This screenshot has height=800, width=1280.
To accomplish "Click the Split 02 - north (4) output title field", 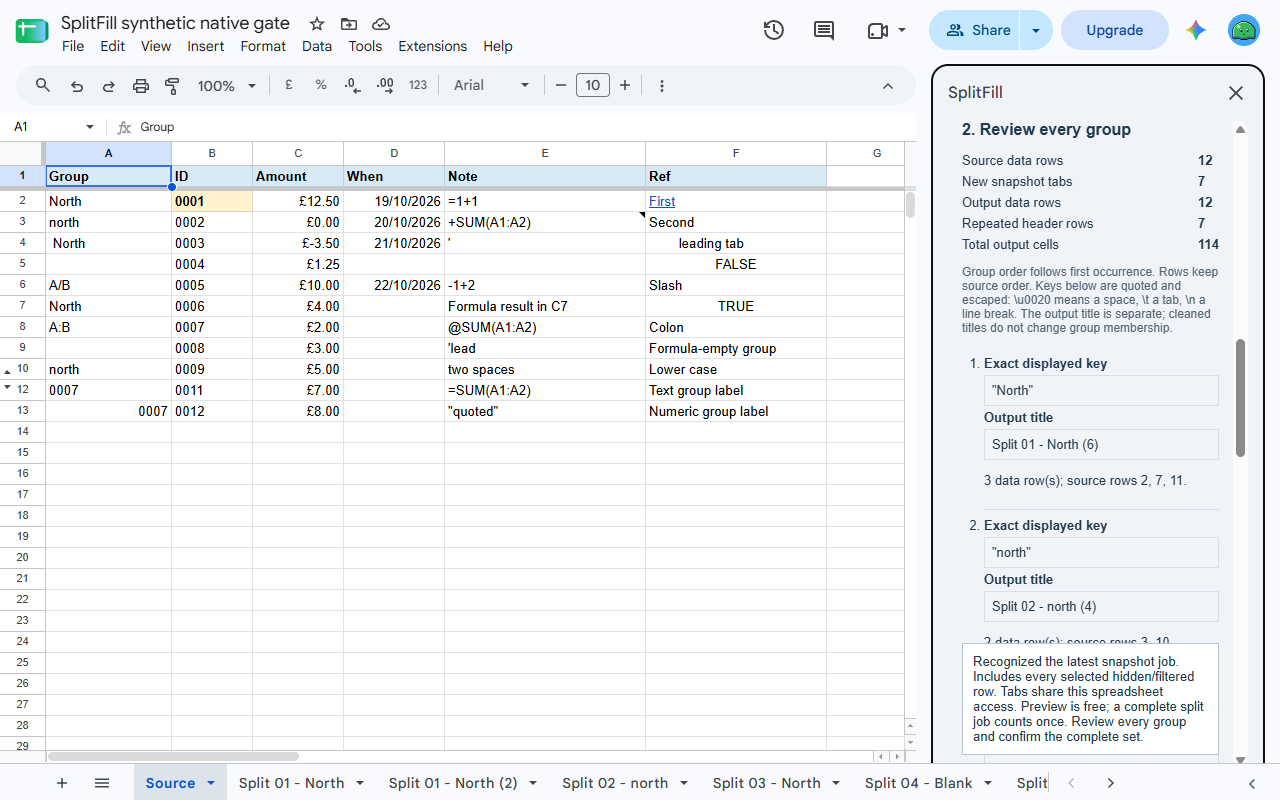I will (1101, 606).
